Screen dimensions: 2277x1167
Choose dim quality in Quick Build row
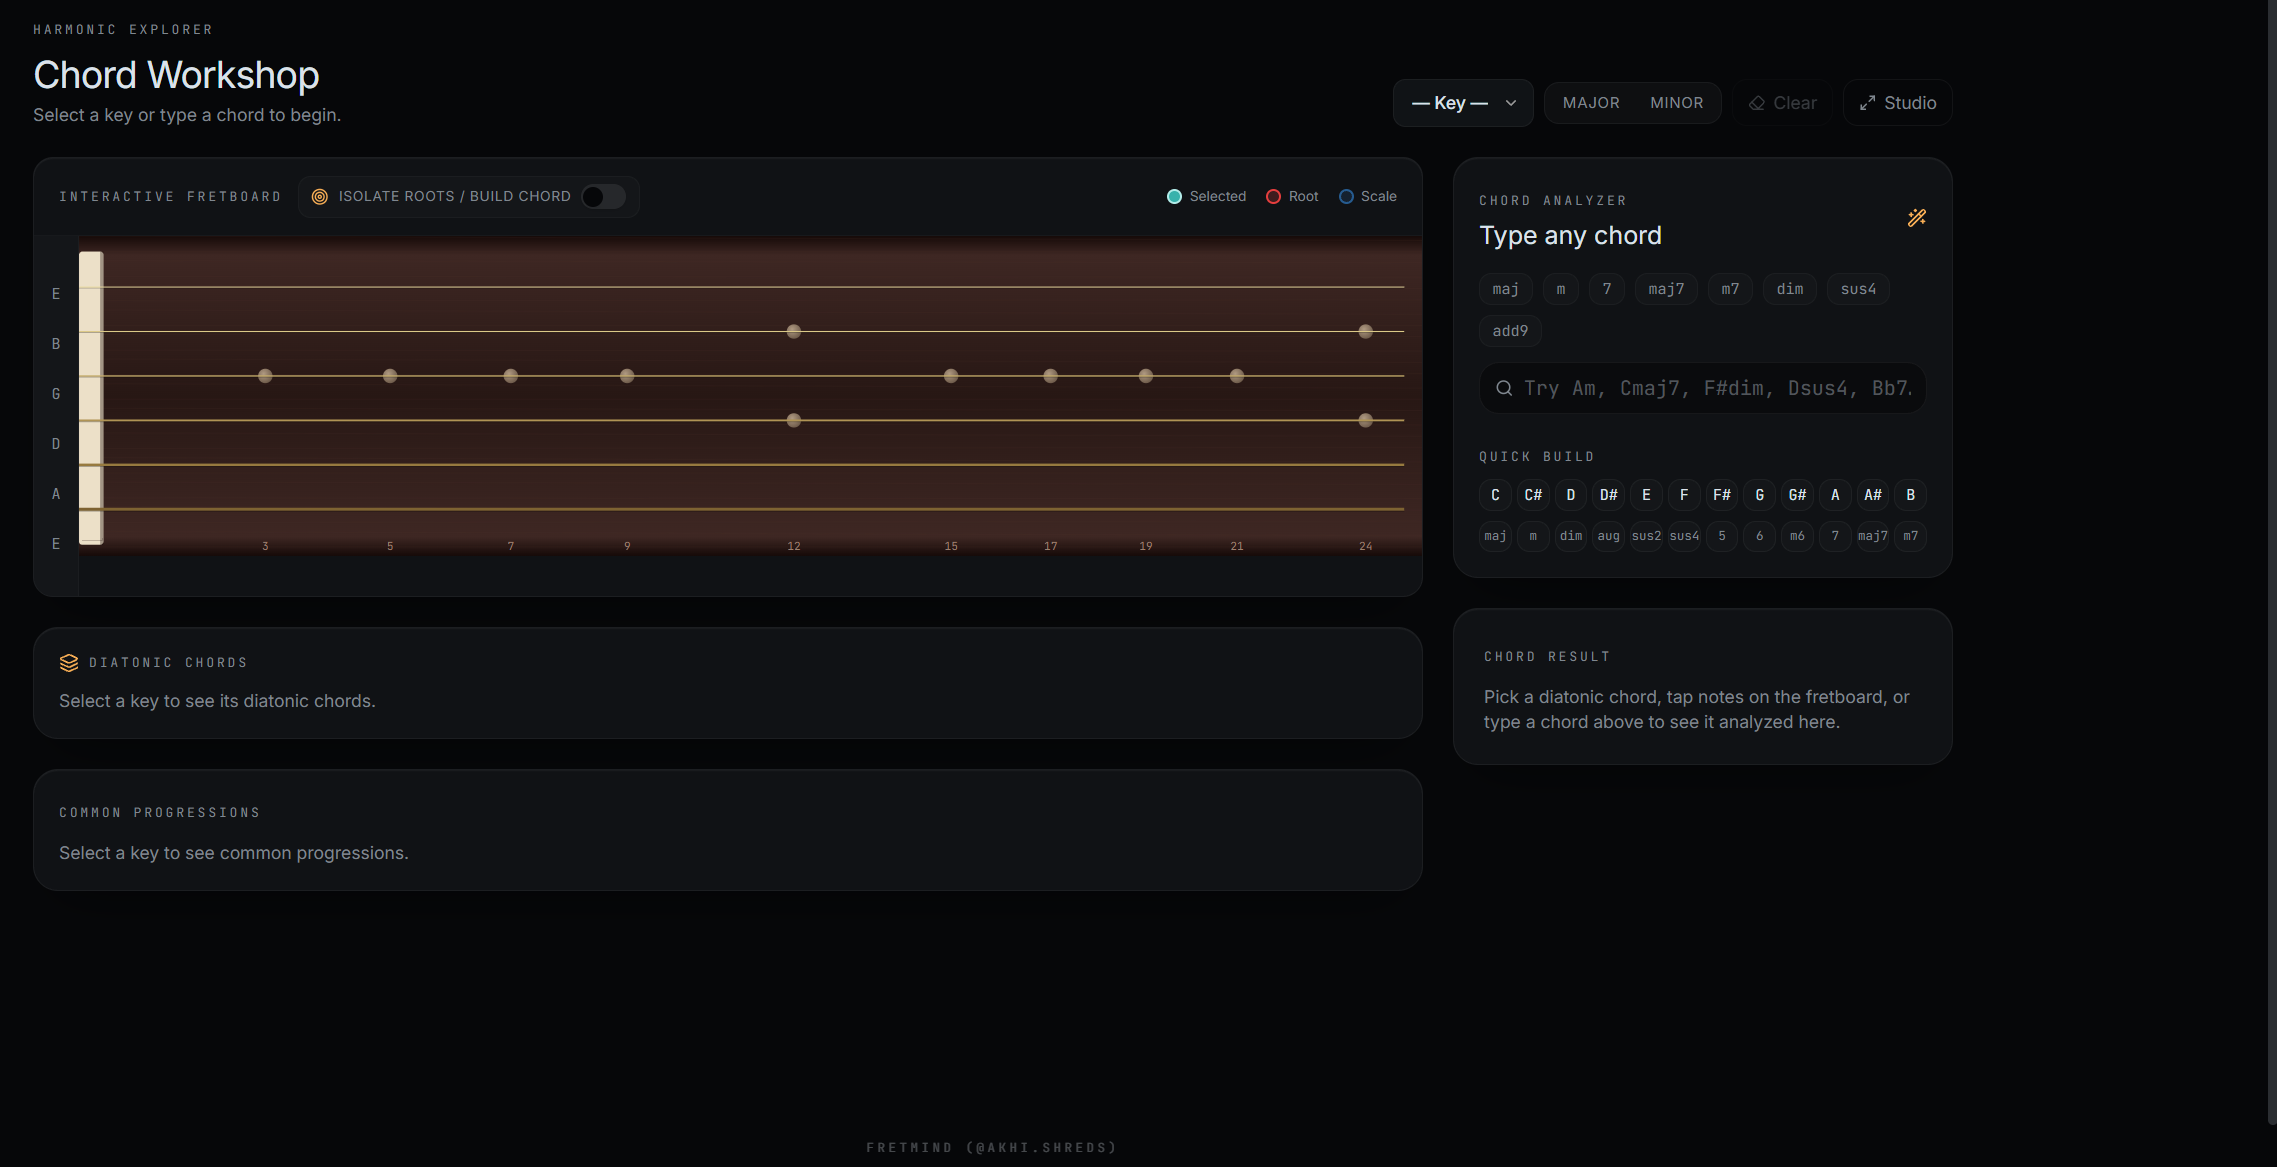tap(1571, 536)
